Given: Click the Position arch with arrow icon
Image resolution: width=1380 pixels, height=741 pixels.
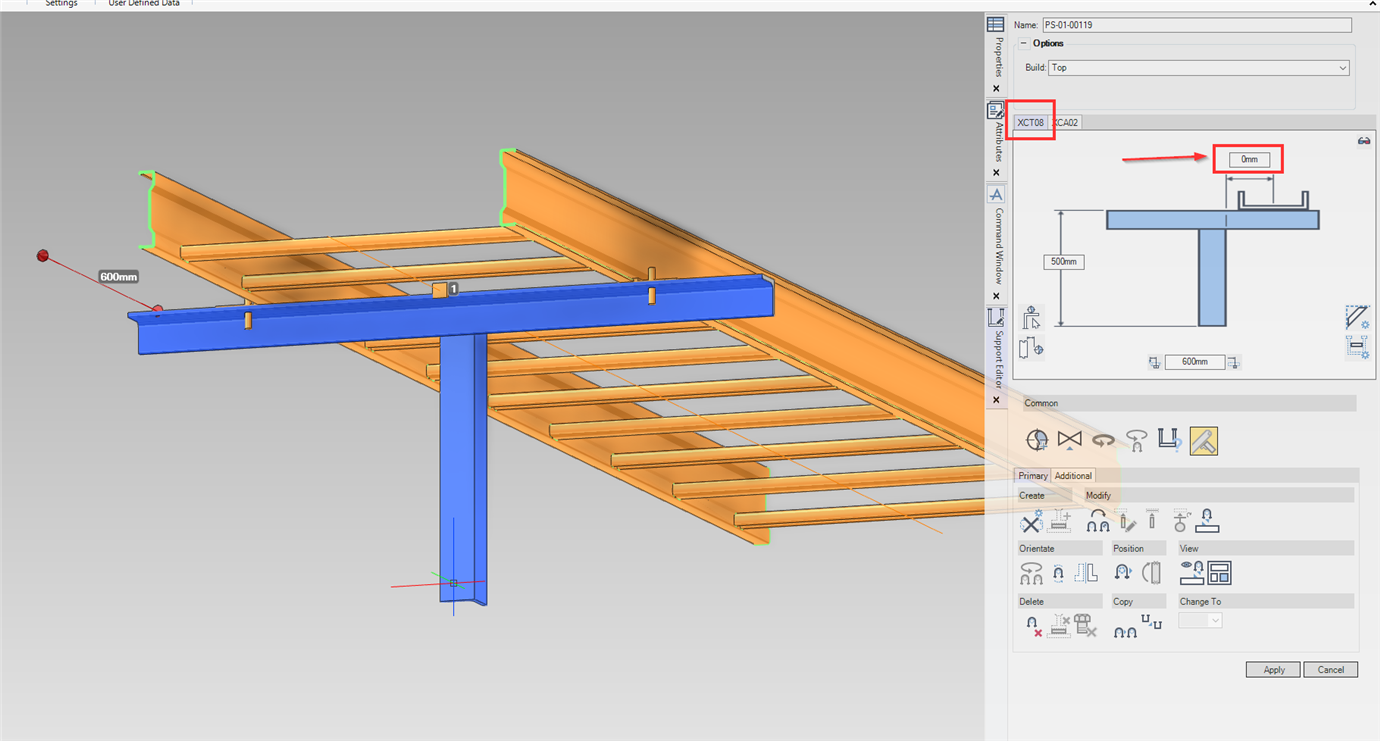Looking at the screenshot, I should coord(1124,573).
